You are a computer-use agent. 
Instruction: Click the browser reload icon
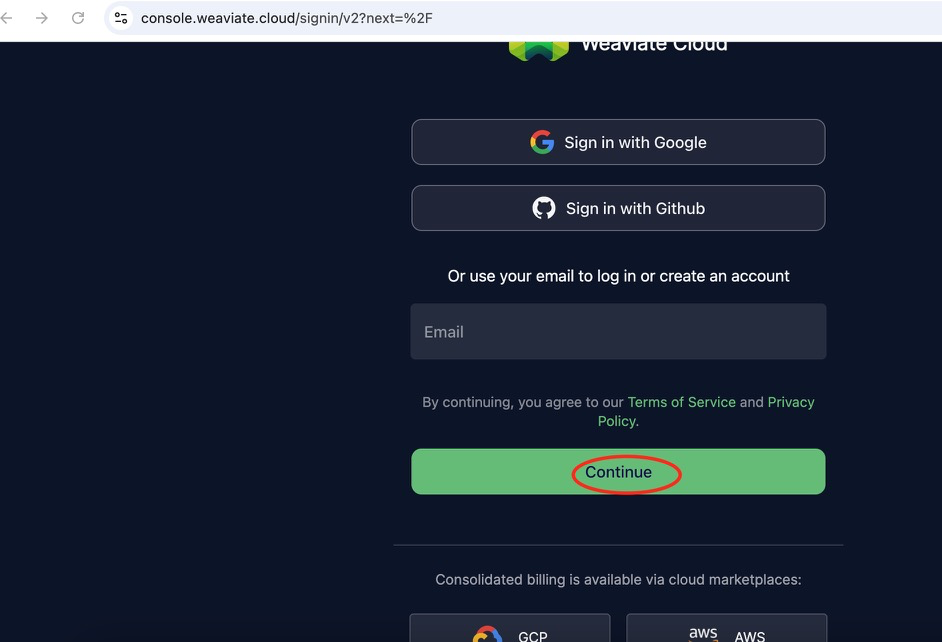[x=78, y=18]
